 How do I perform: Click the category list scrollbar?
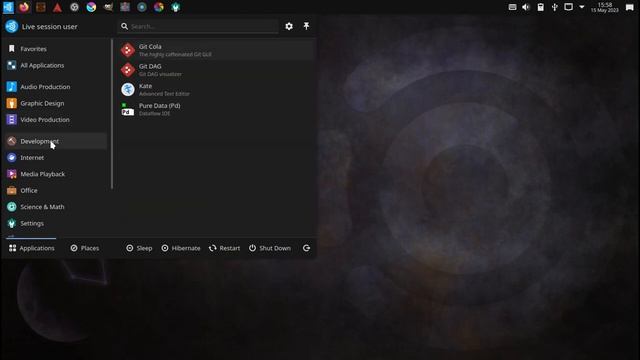coord(112,114)
